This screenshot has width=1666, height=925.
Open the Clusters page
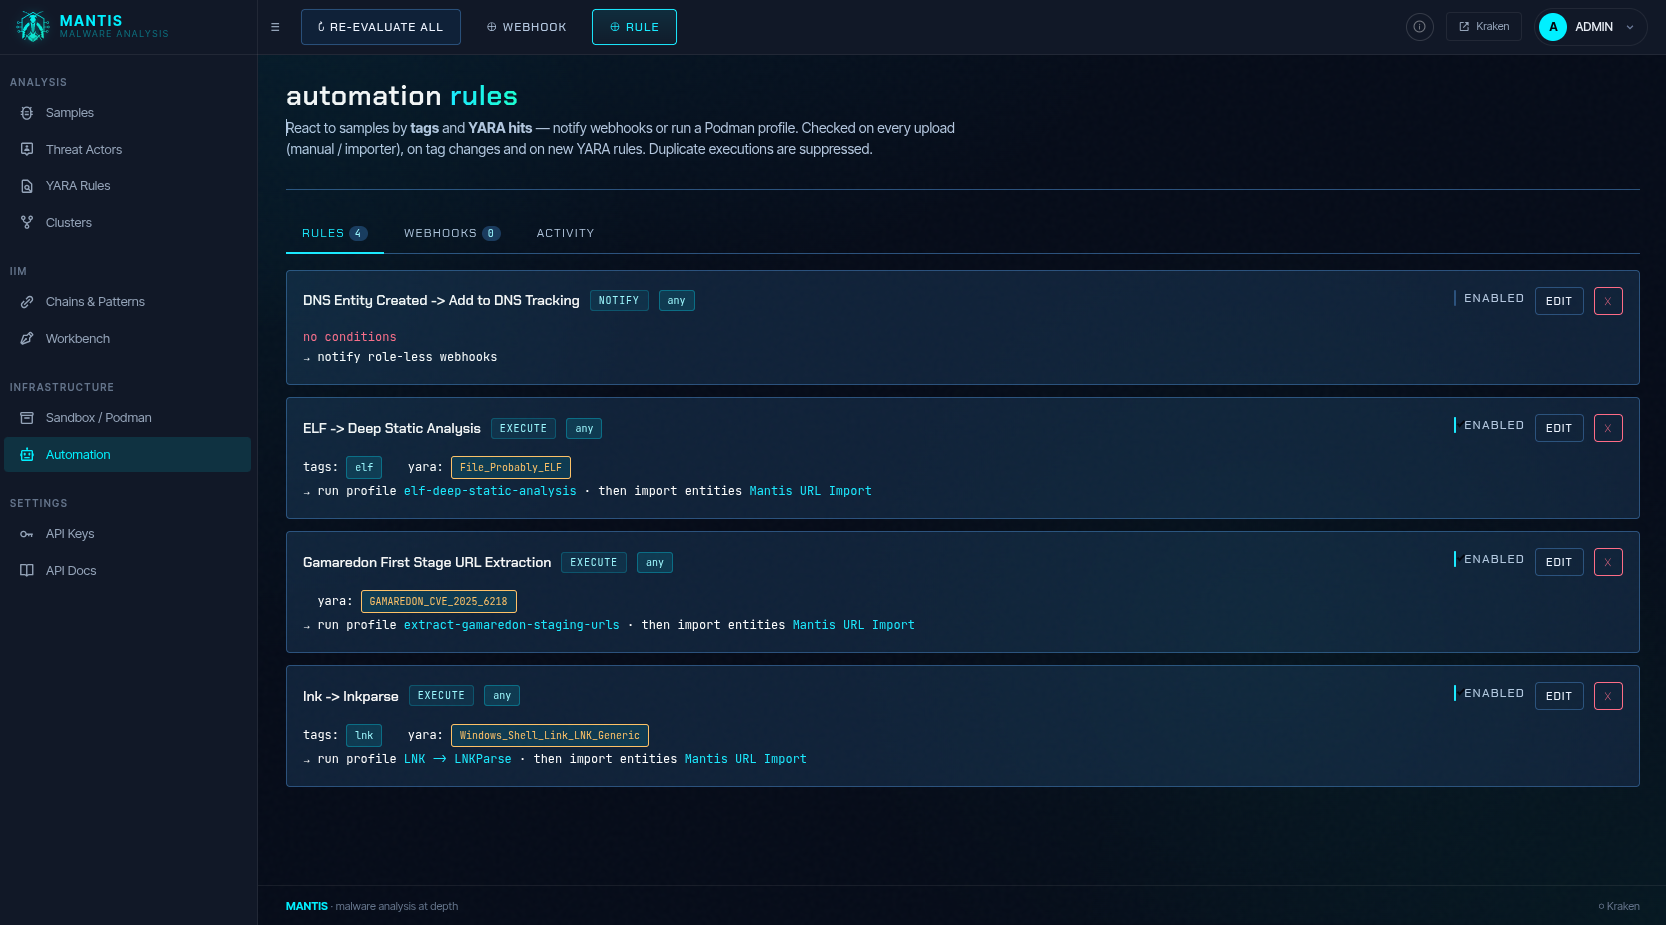(x=127, y=223)
